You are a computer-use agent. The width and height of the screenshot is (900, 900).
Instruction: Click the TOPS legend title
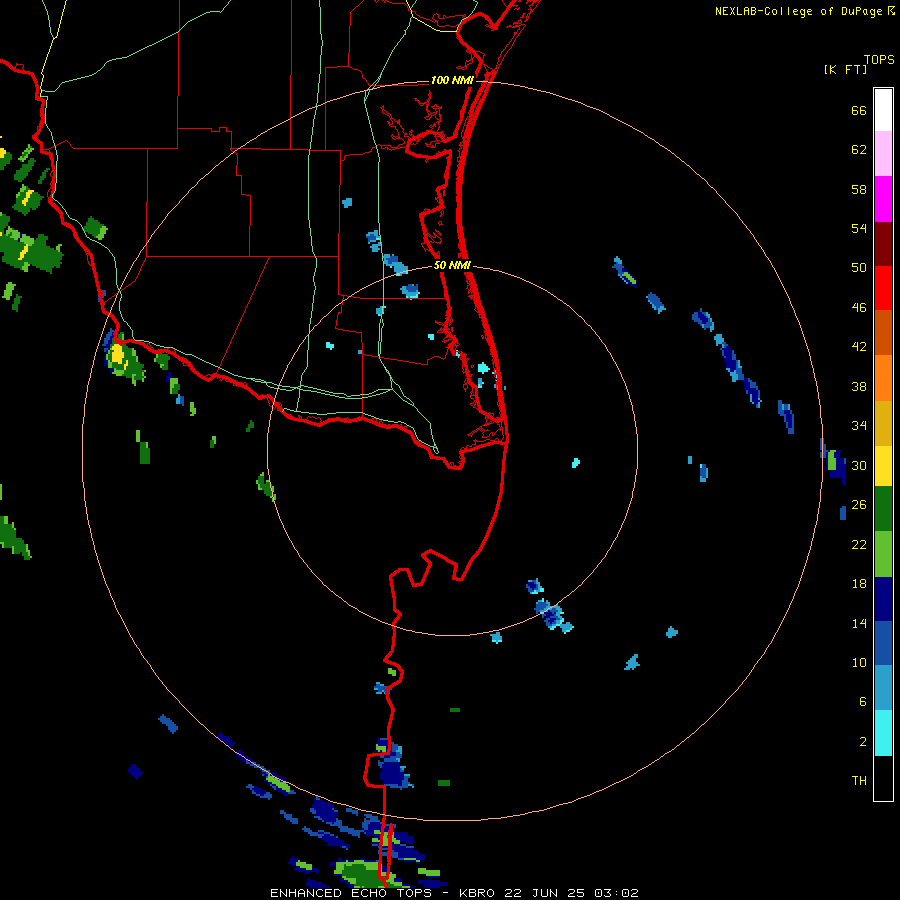pos(879,59)
